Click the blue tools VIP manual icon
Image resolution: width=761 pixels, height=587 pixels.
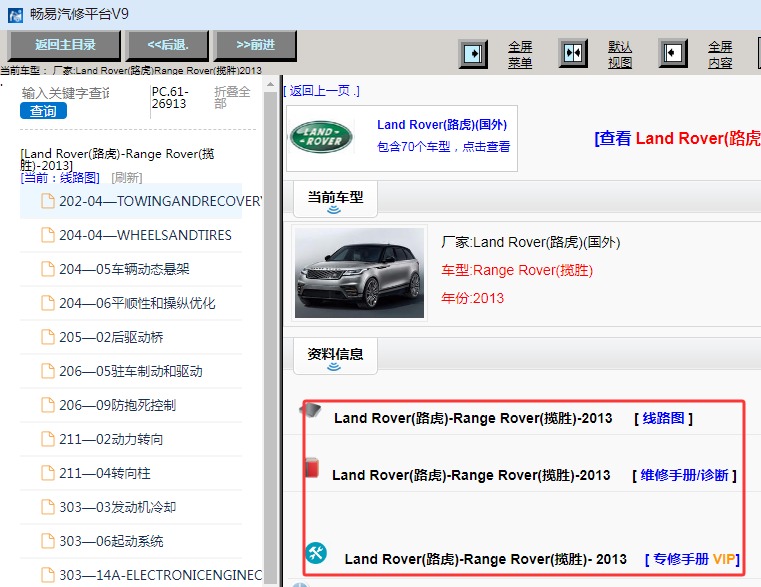click(x=316, y=553)
